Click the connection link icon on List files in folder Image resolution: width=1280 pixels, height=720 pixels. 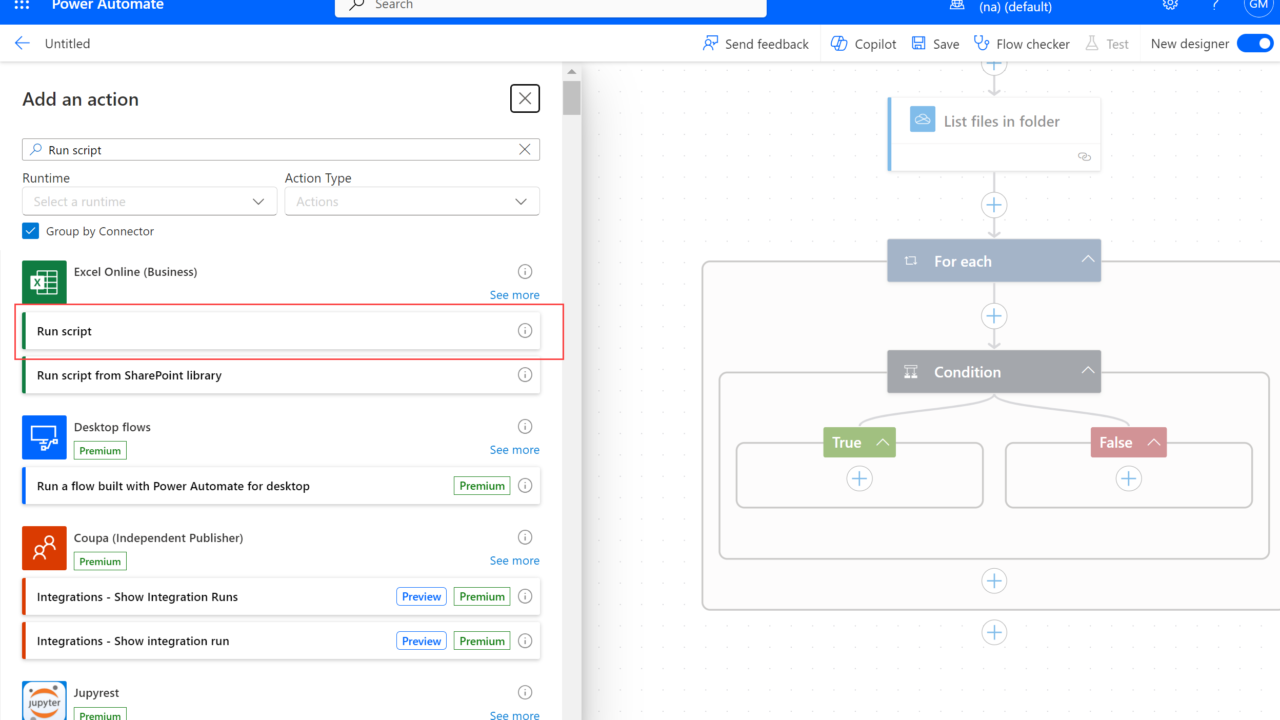coord(1084,157)
